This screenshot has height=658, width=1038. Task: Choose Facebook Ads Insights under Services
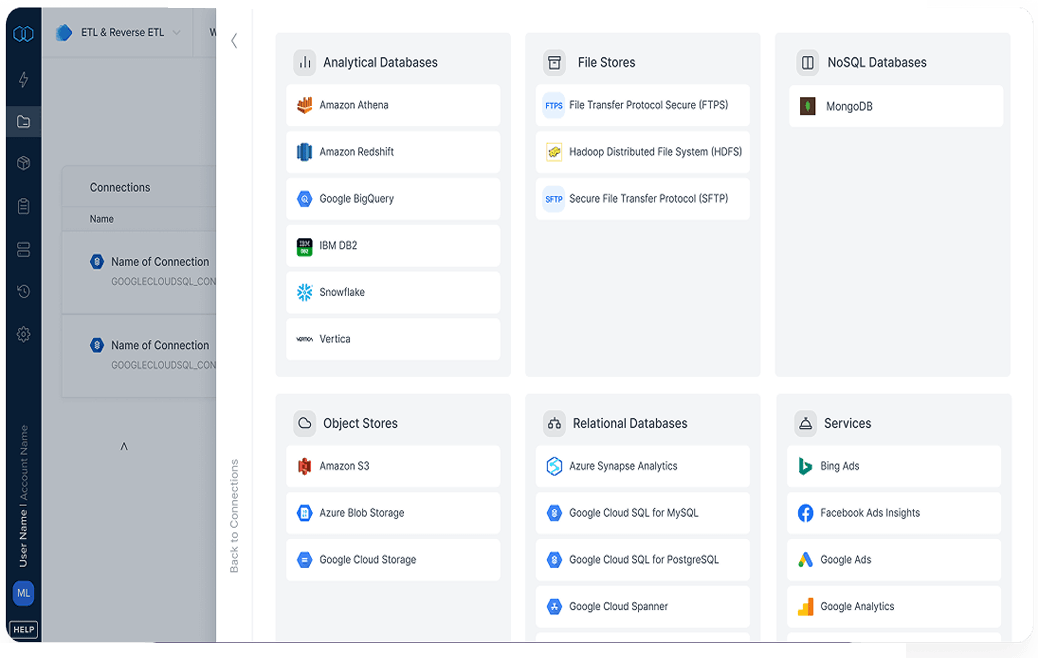893,512
